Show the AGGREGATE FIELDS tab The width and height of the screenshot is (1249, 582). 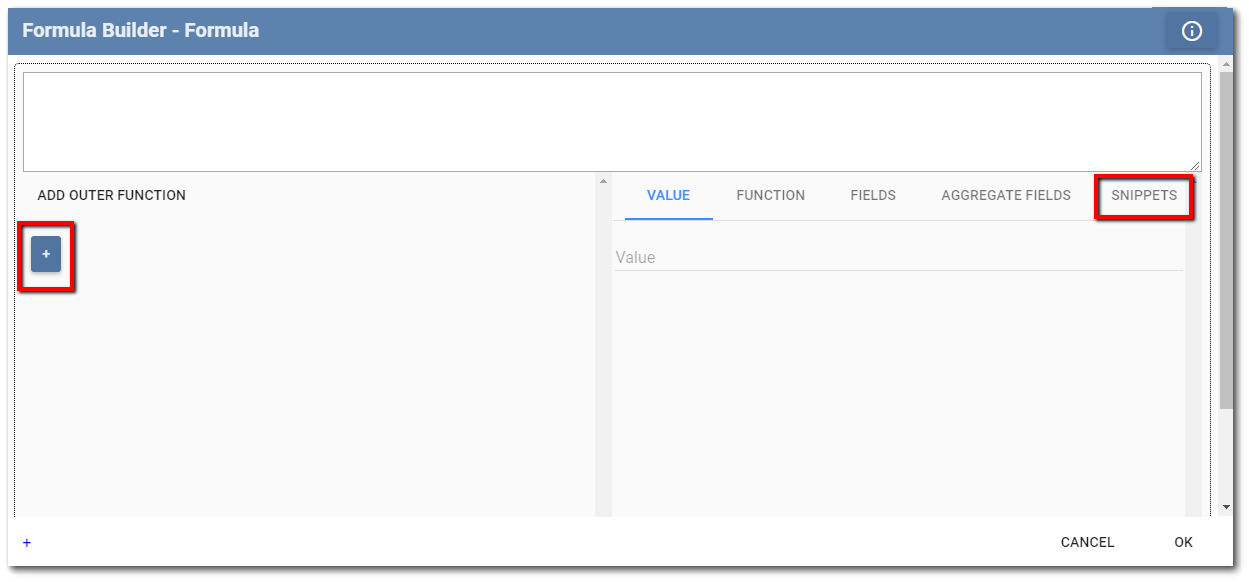[1005, 195]
